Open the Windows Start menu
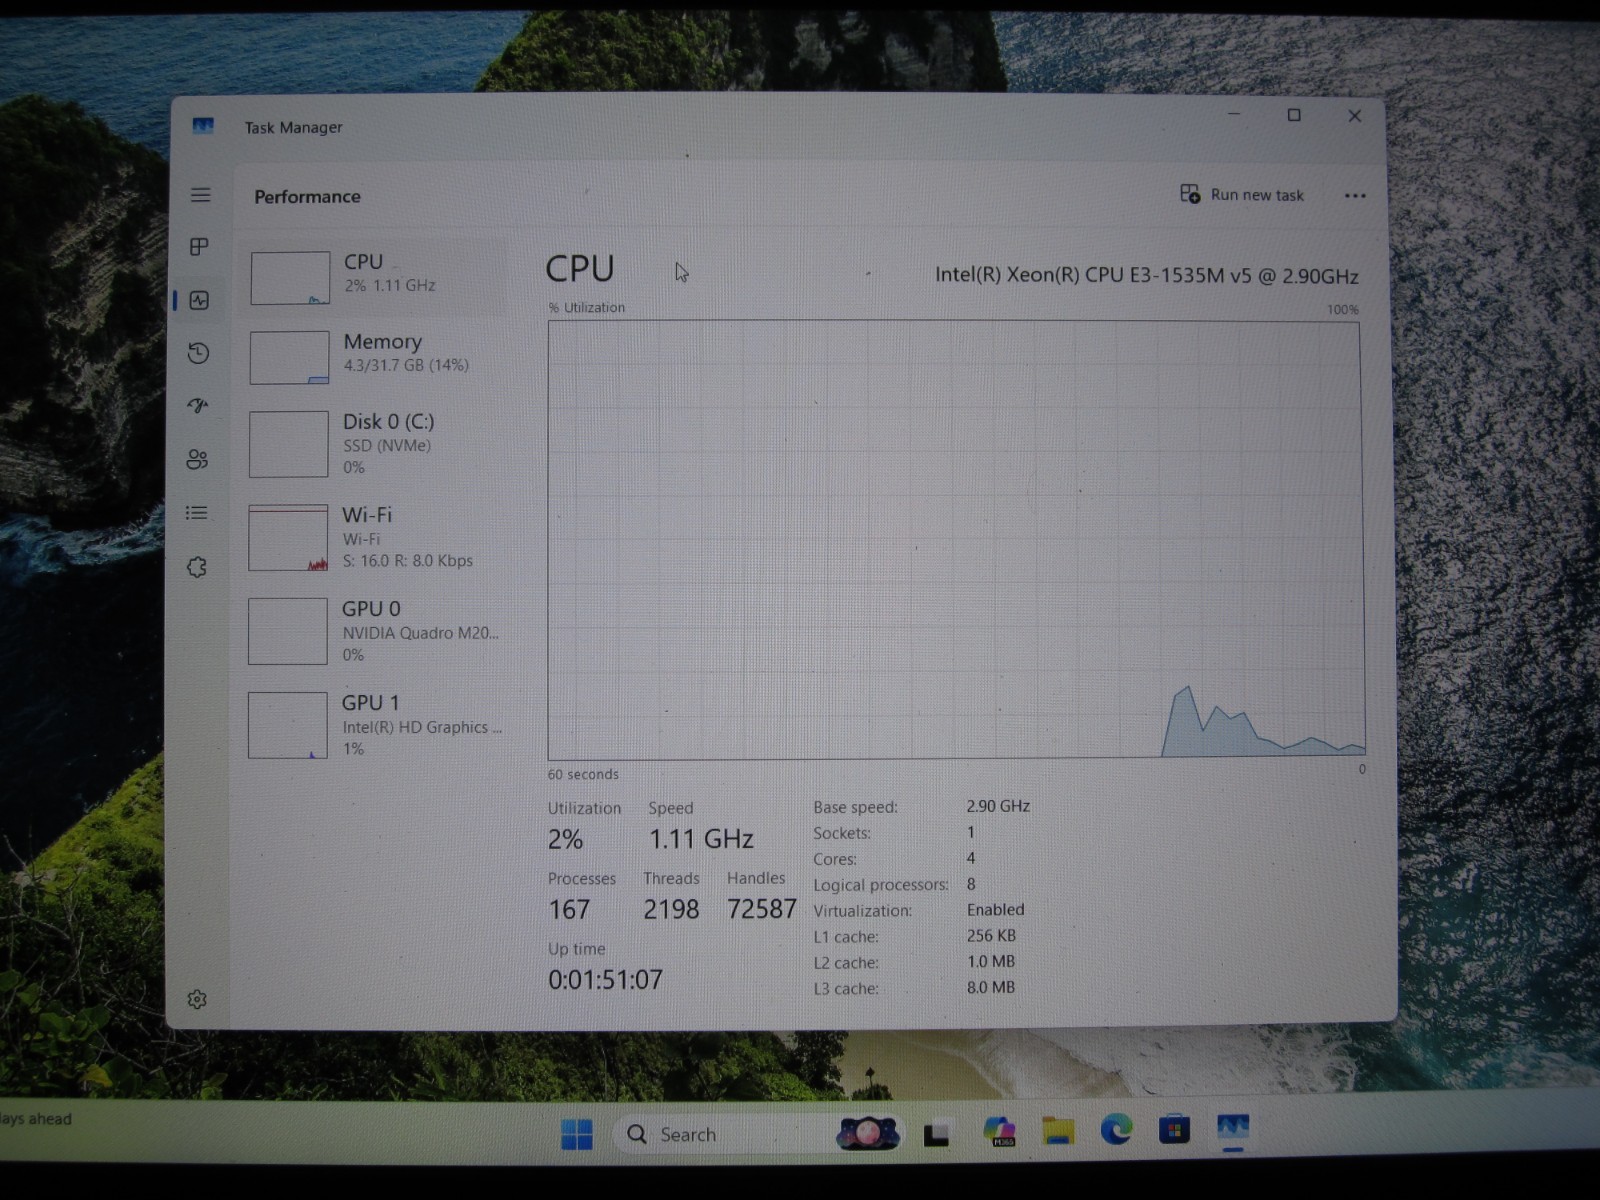Screen dimensions: 1600x1200 click(x=577, y=1134)
